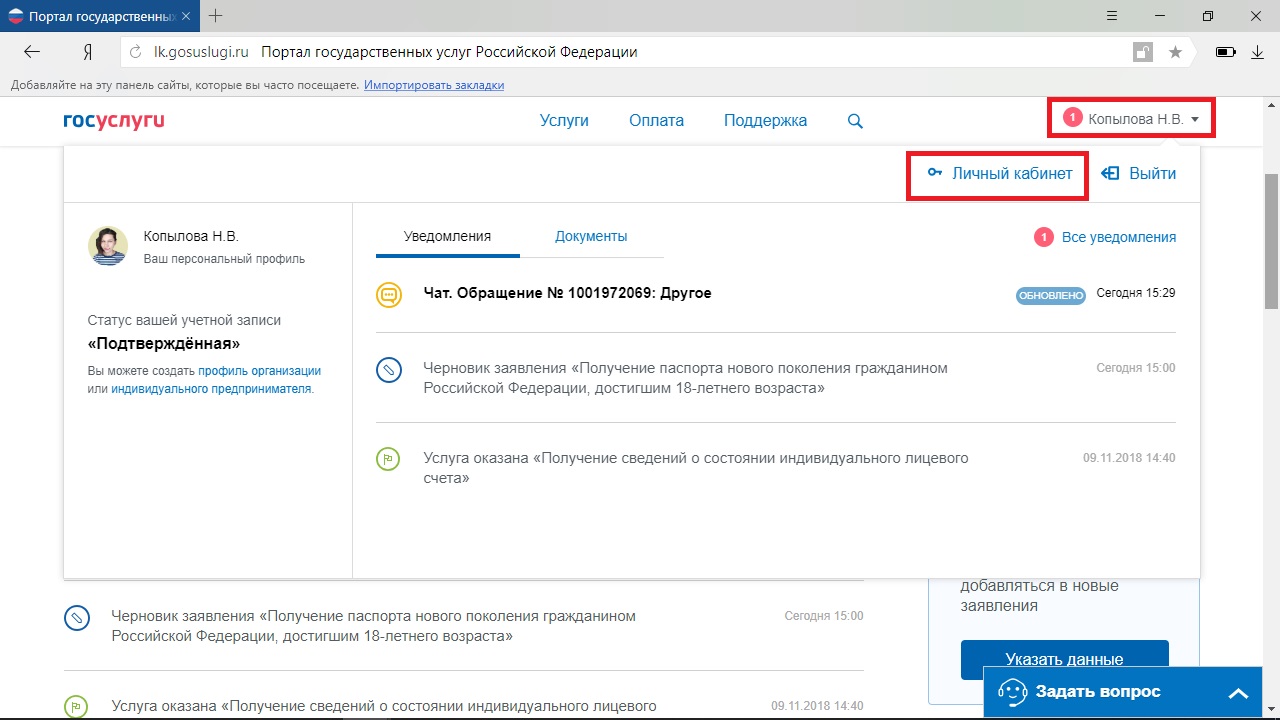
Task: Click the key icon next to Личный кабинет
Action: [935, 173]
